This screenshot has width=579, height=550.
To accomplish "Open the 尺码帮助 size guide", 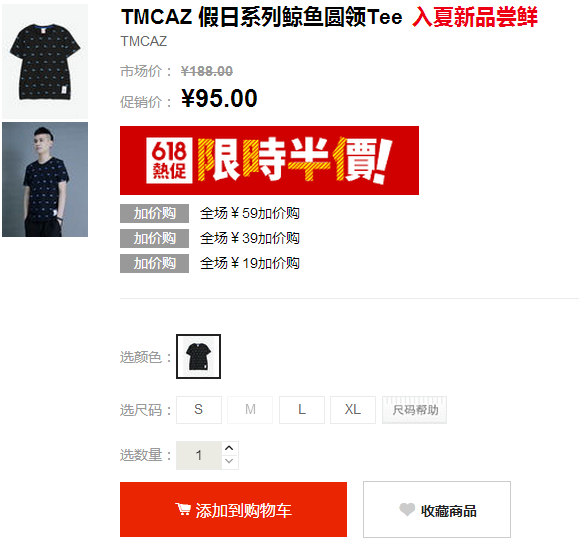I will click(415, 410).
